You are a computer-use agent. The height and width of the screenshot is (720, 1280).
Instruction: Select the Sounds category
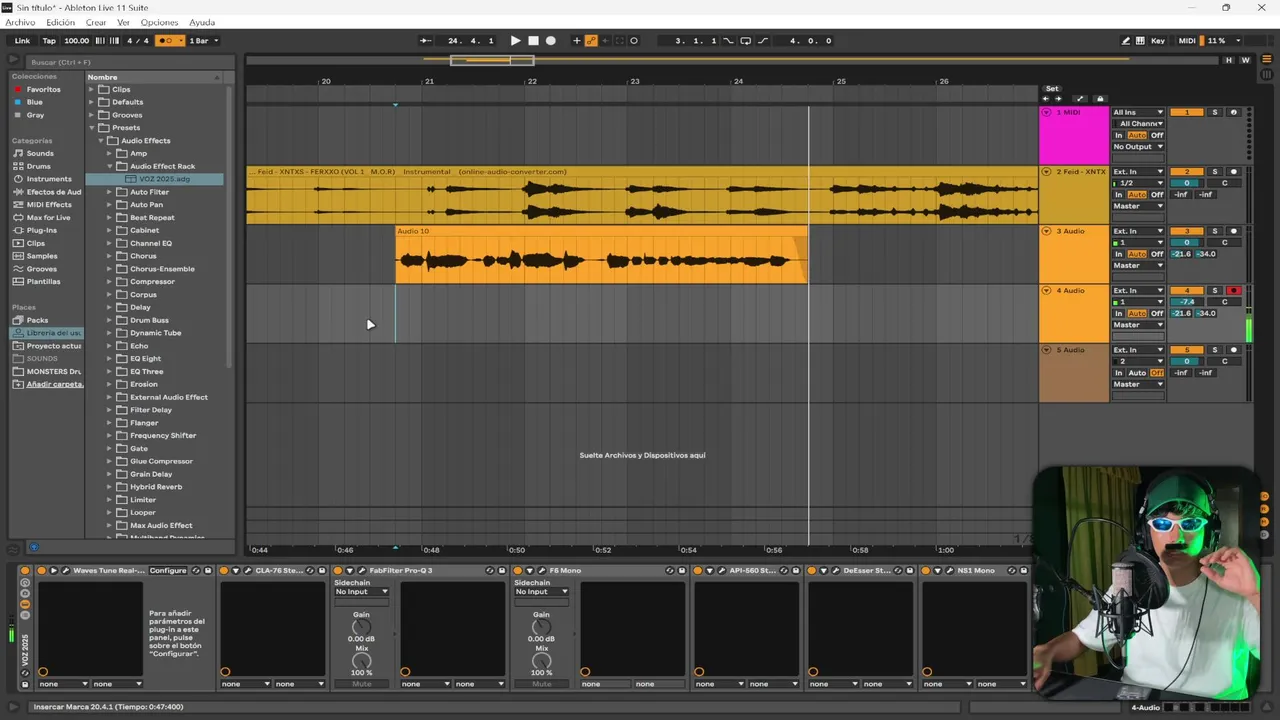(x=40, y=153)
